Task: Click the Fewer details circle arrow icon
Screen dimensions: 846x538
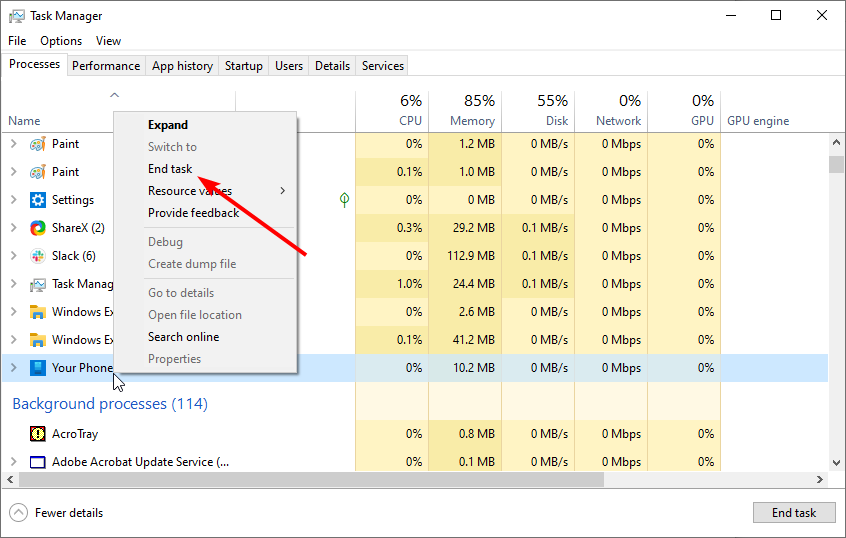Action: pos(18,513)
